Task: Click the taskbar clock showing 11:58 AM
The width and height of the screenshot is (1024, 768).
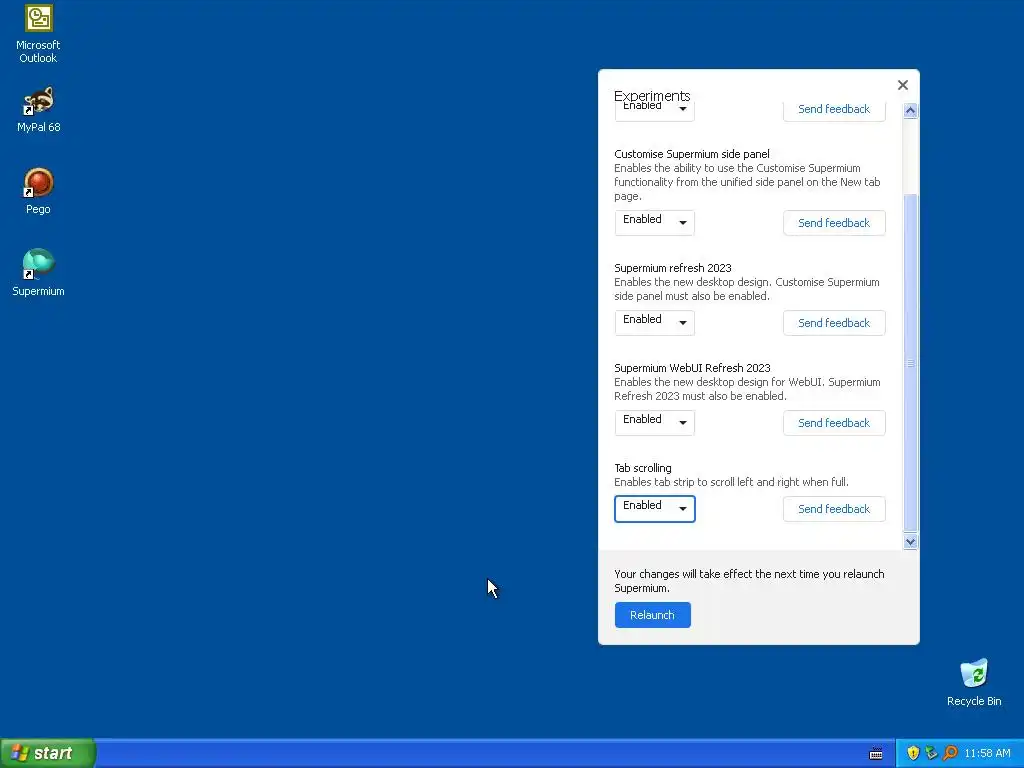Action: [987, 753]
